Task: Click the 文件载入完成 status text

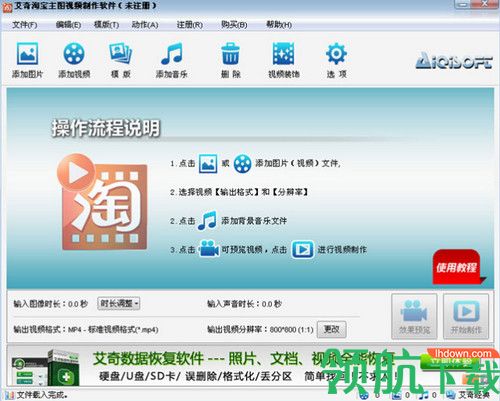Action: point(42,395)
